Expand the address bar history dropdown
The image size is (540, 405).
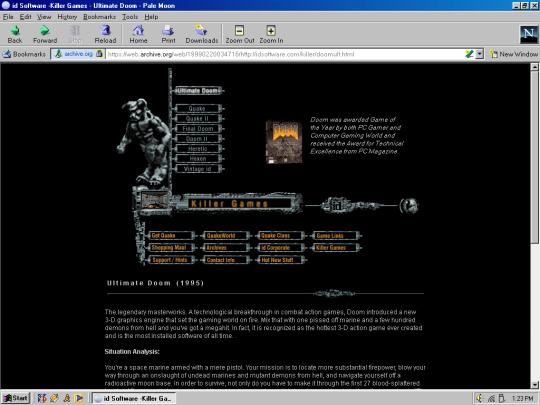(479, 54)
